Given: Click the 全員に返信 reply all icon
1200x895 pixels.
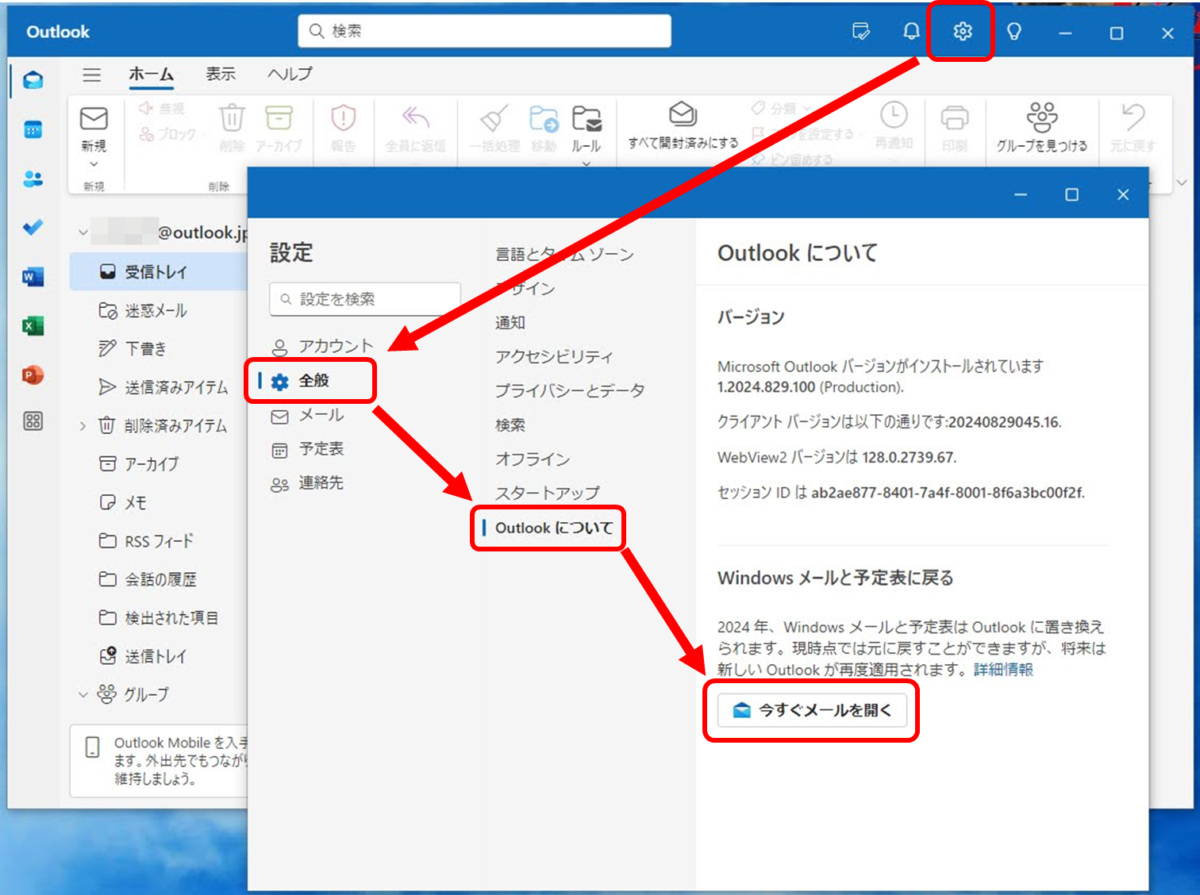Looking at the screenshot, I should (415, 118).
